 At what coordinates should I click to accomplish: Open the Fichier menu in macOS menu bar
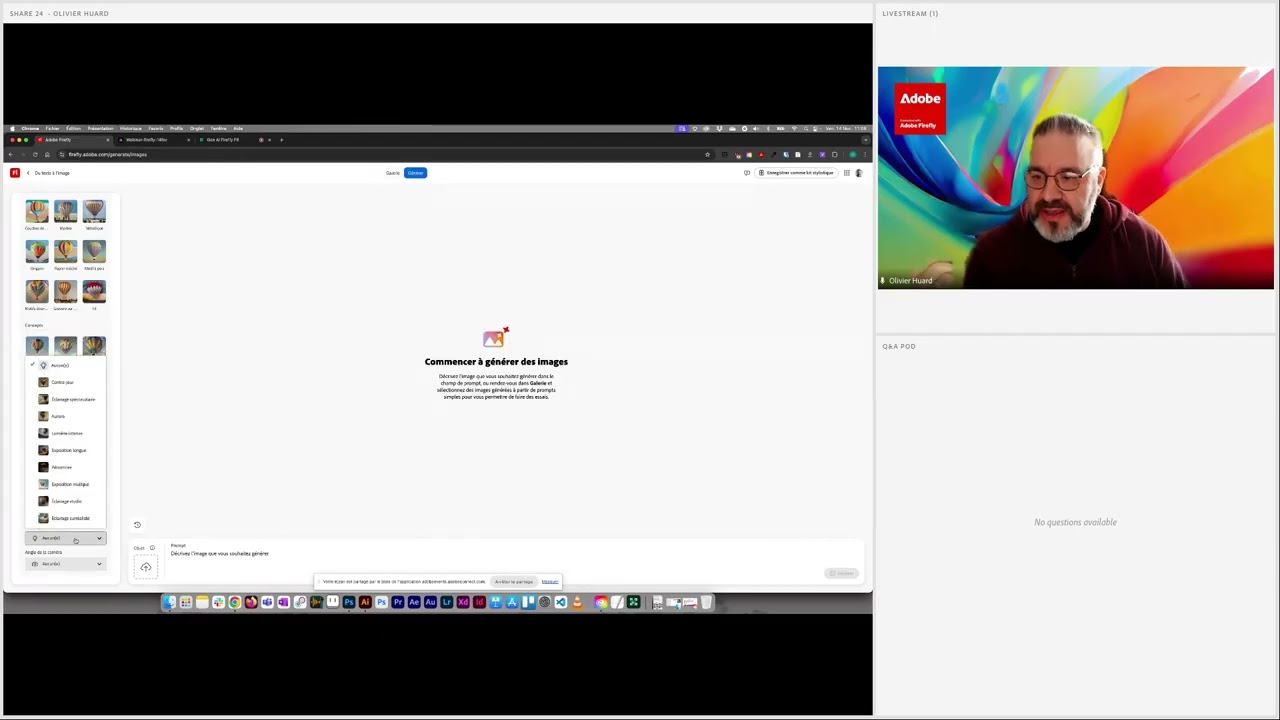pyautogui.click(x=52, y=128)
